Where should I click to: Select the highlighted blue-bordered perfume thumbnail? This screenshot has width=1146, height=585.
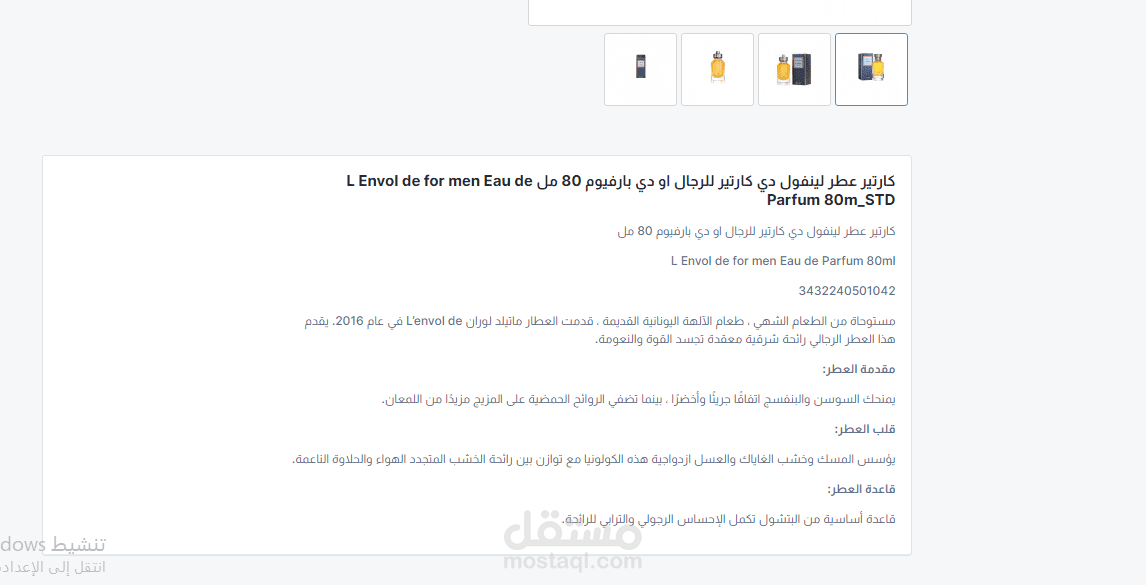(871, 69)
